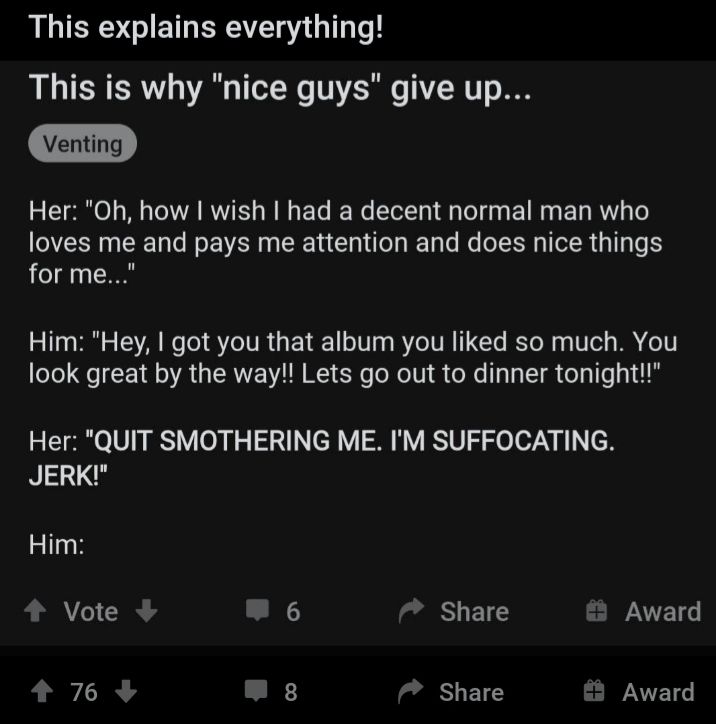
Task: Click the comment count number 8
Action: (291, 691)
